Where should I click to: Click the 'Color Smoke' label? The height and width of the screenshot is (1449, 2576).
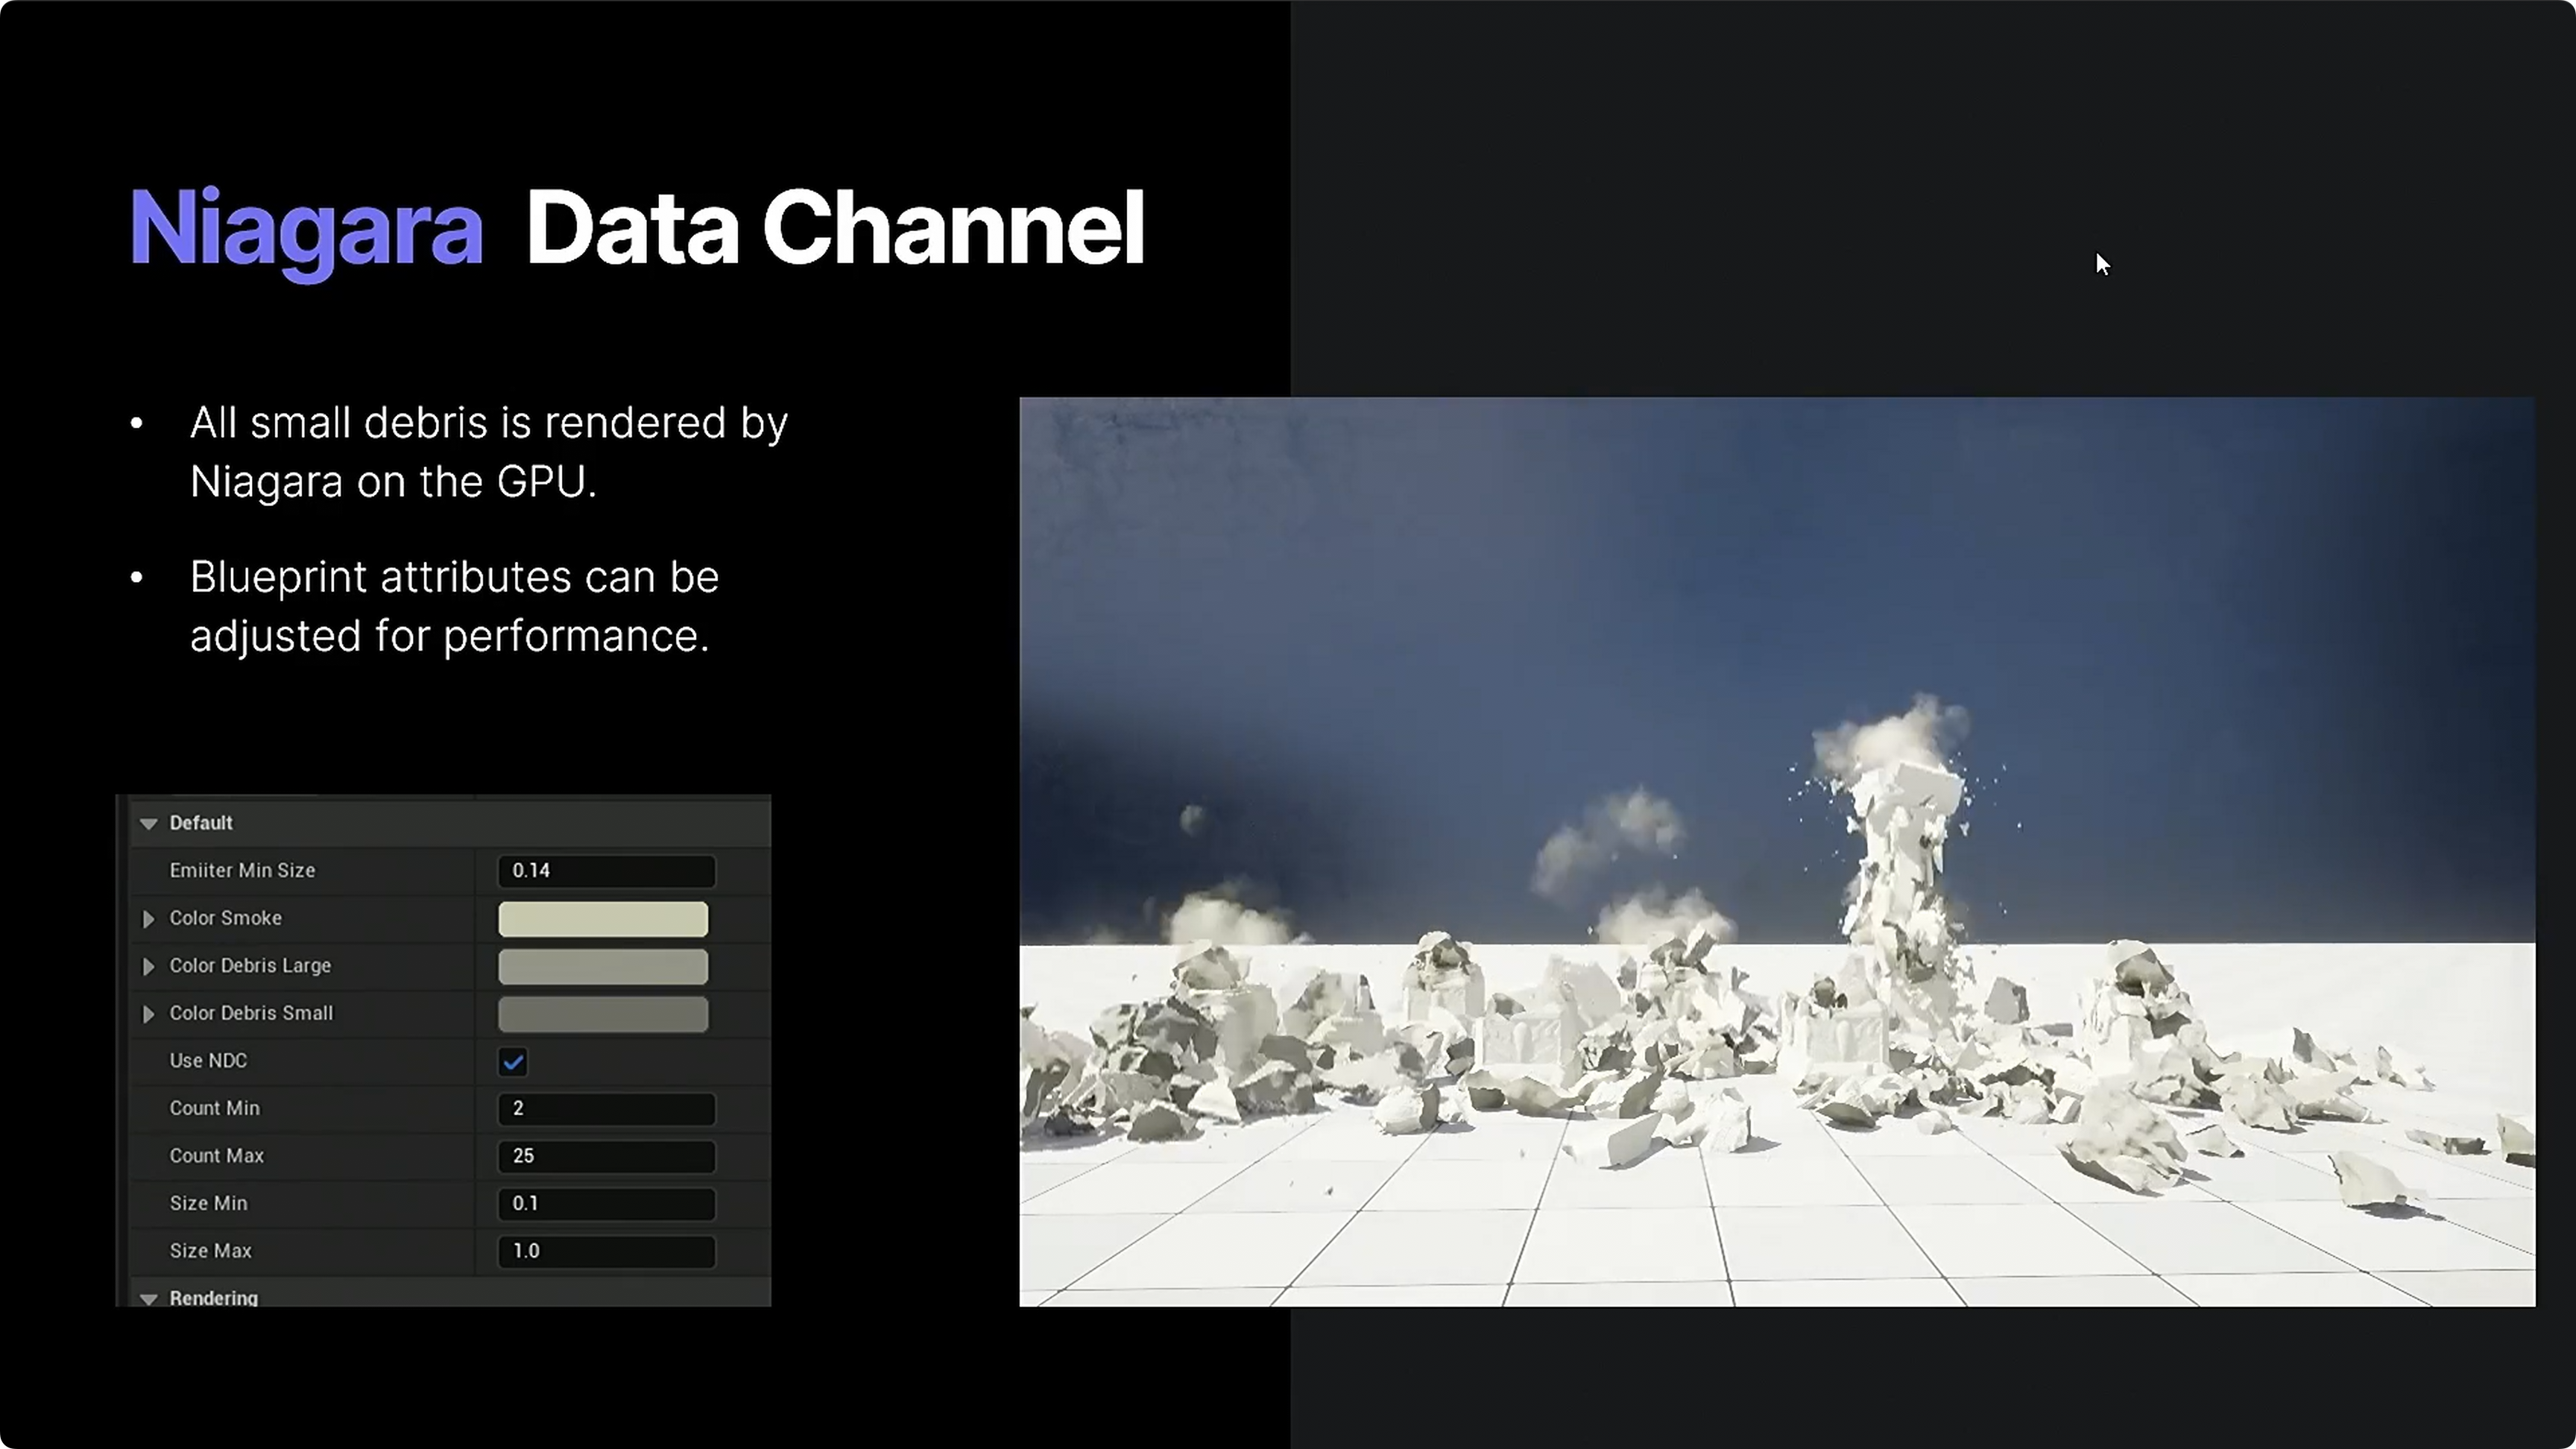pos(225,918)
